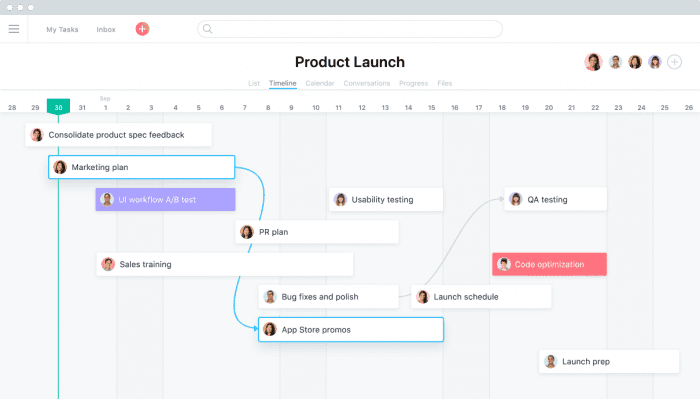The width and height of the screenshot is (700, 399).
Task: Click the assignee avatar on Code optimization
Action: point(504,264)
